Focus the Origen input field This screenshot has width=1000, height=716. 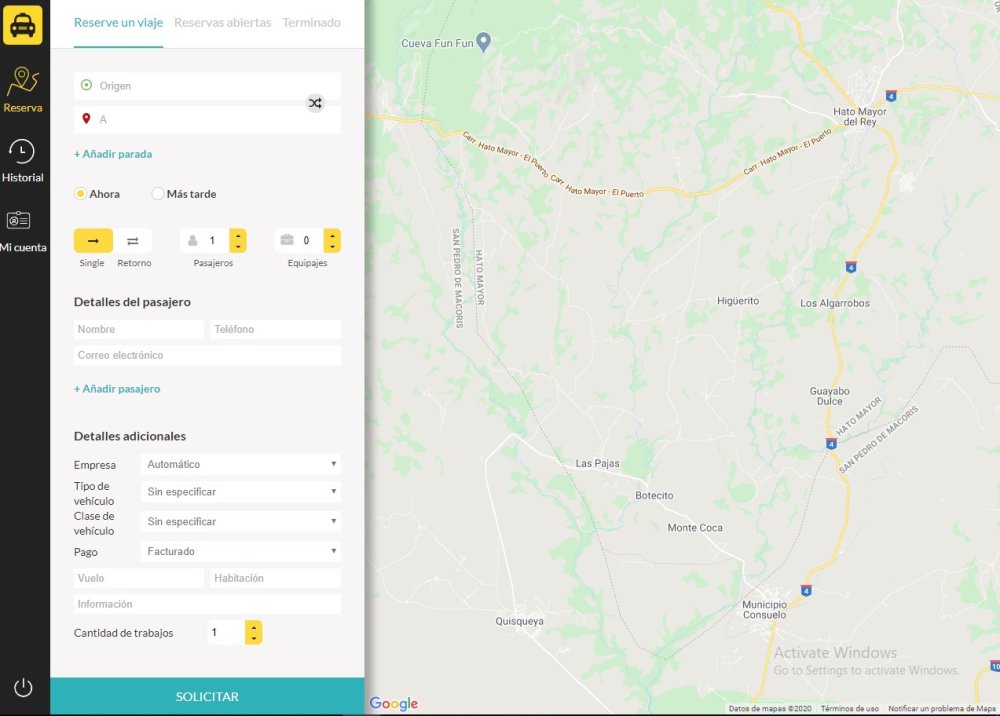[207, 85]
